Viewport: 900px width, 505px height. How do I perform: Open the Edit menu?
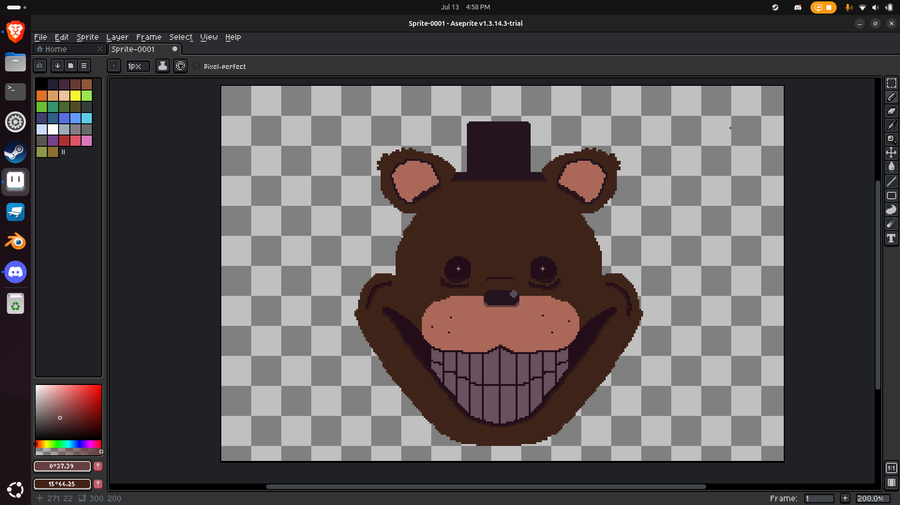[61, 37]
